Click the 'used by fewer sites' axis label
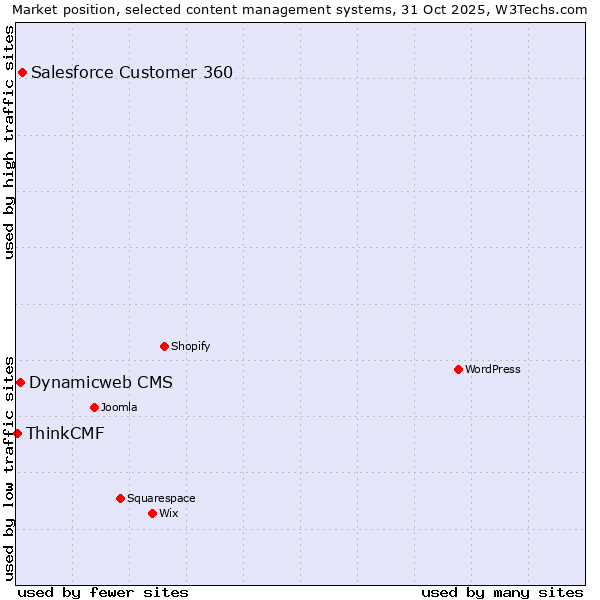 pos(103,592)
